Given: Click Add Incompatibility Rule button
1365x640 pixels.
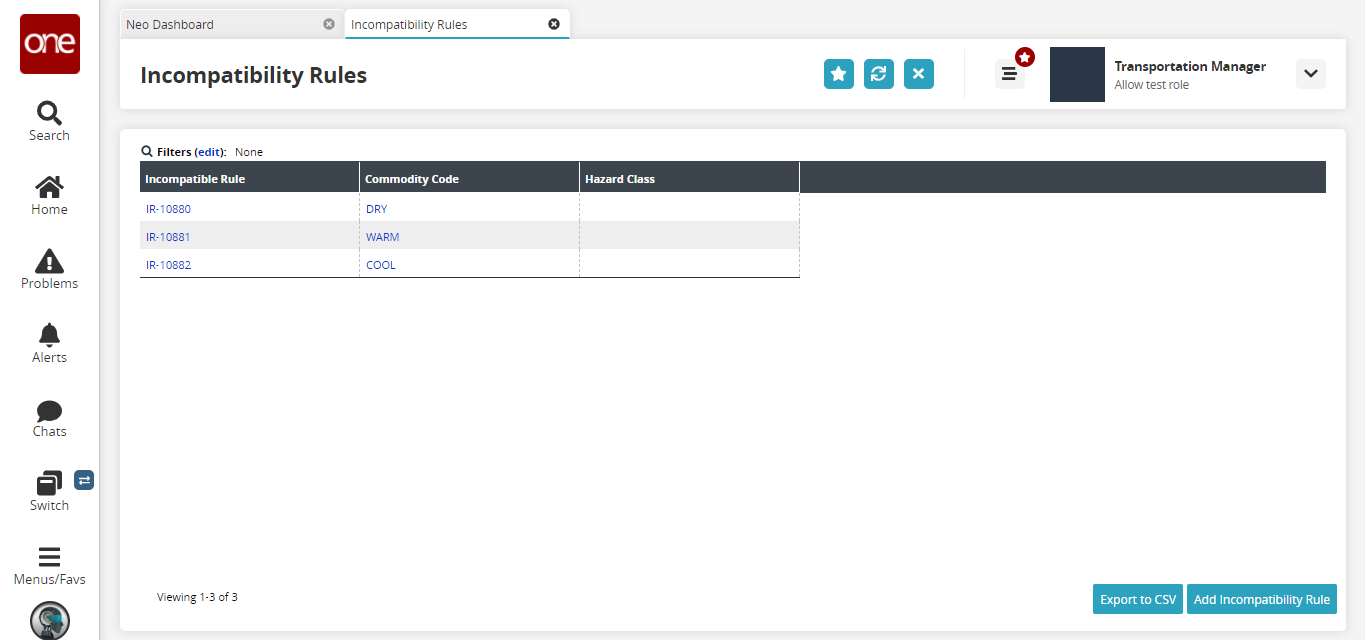Looking at the screenshot, I should pyautogui.click(x=1262, y=599).
